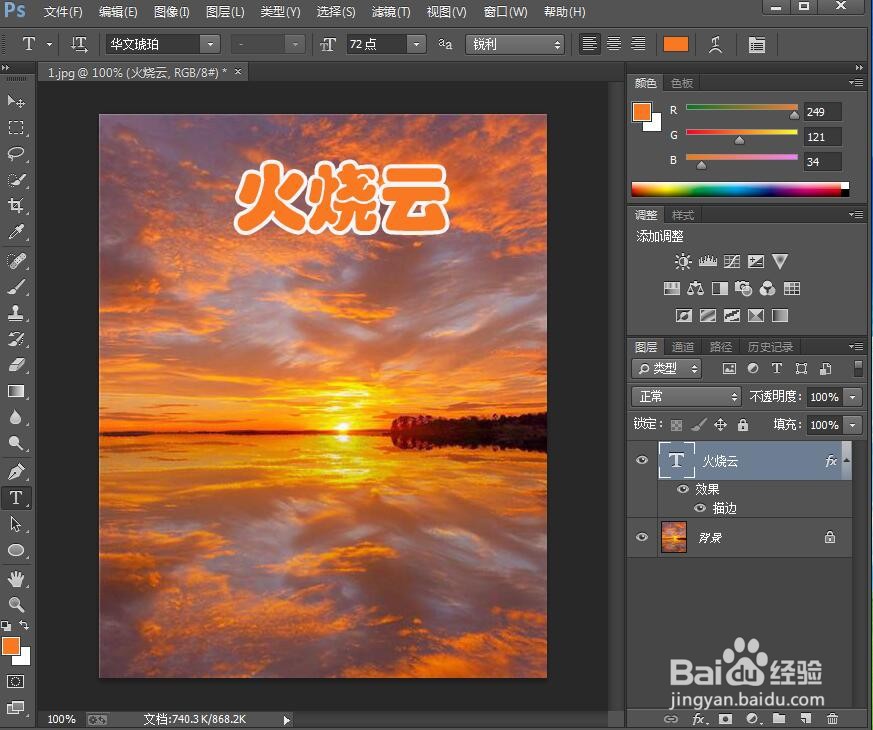Select the Eyedropper tool
Image resolution: width=873 pixels, height=730 pixels.
click(x=16, y=232)
